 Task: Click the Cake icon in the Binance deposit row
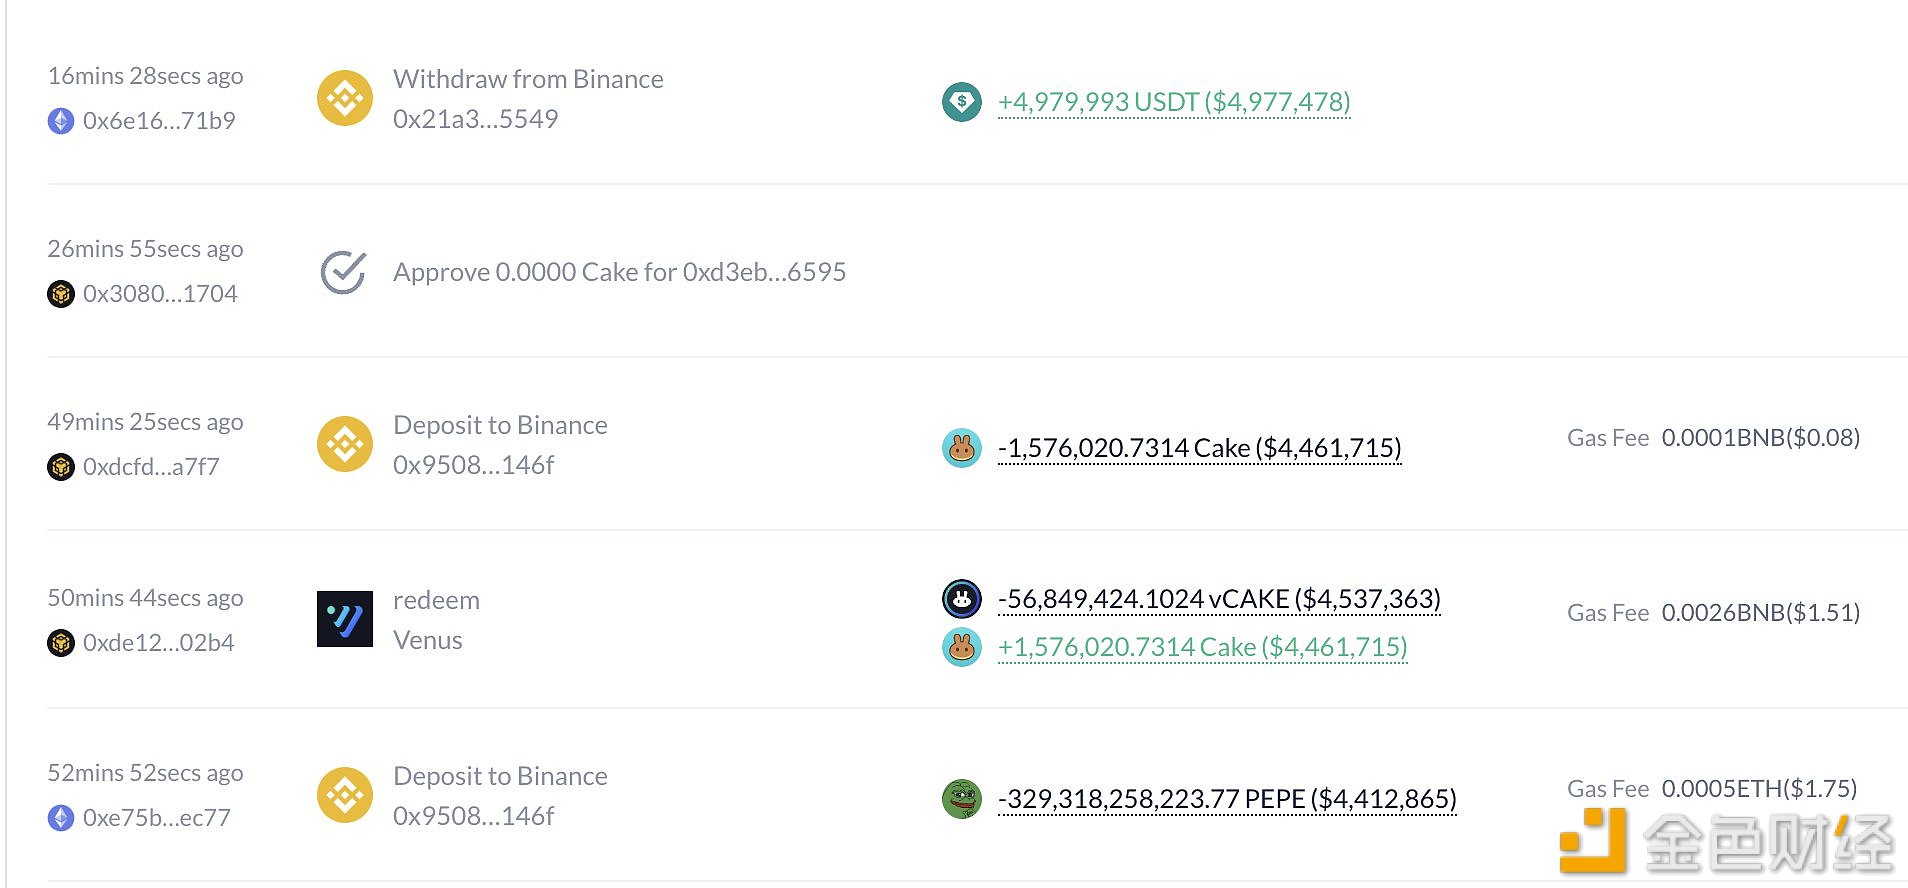(962, 448)
